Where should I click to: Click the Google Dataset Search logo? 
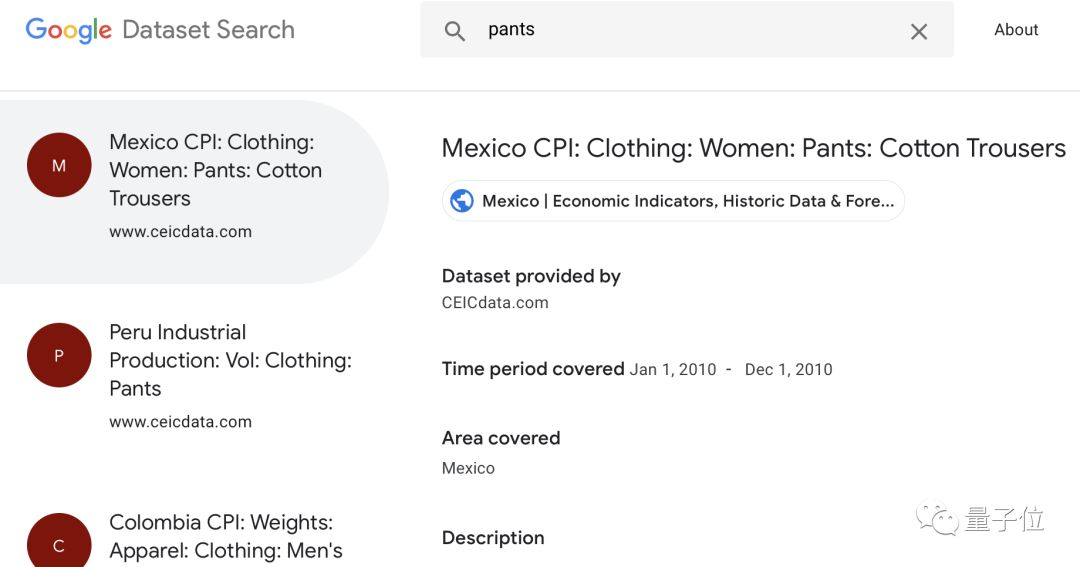160,30
